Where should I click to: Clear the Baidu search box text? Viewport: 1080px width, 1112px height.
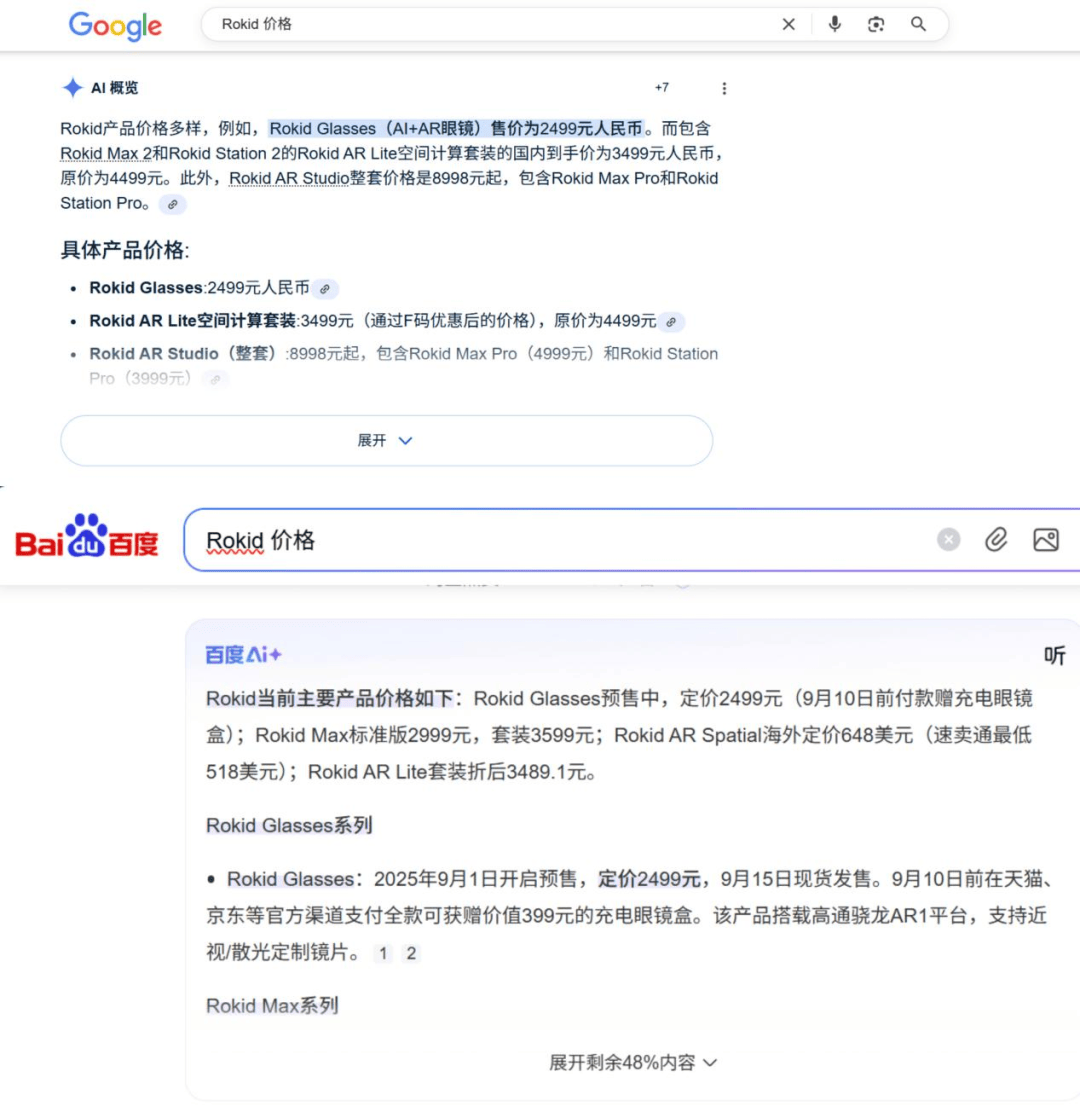pos(948,540)
